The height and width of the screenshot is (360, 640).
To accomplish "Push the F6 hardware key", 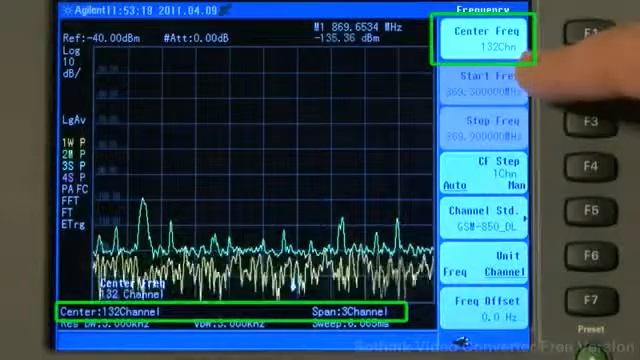I will pos(591,256).
